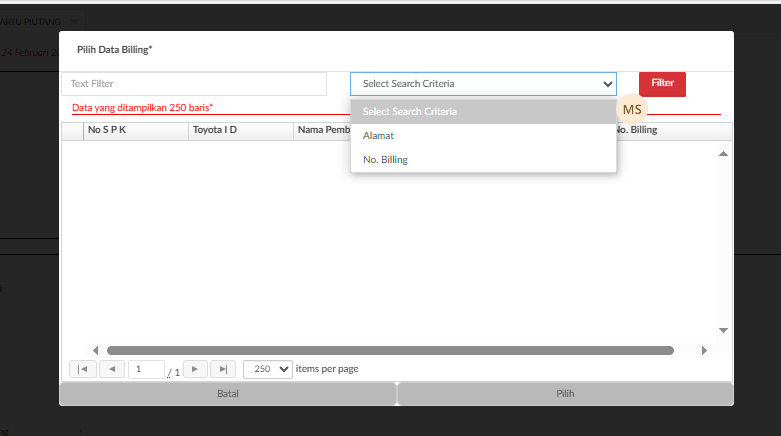781x436 pixels.
Task: Choose Alamat from the criteria list
Action: (x=483, y=136)
